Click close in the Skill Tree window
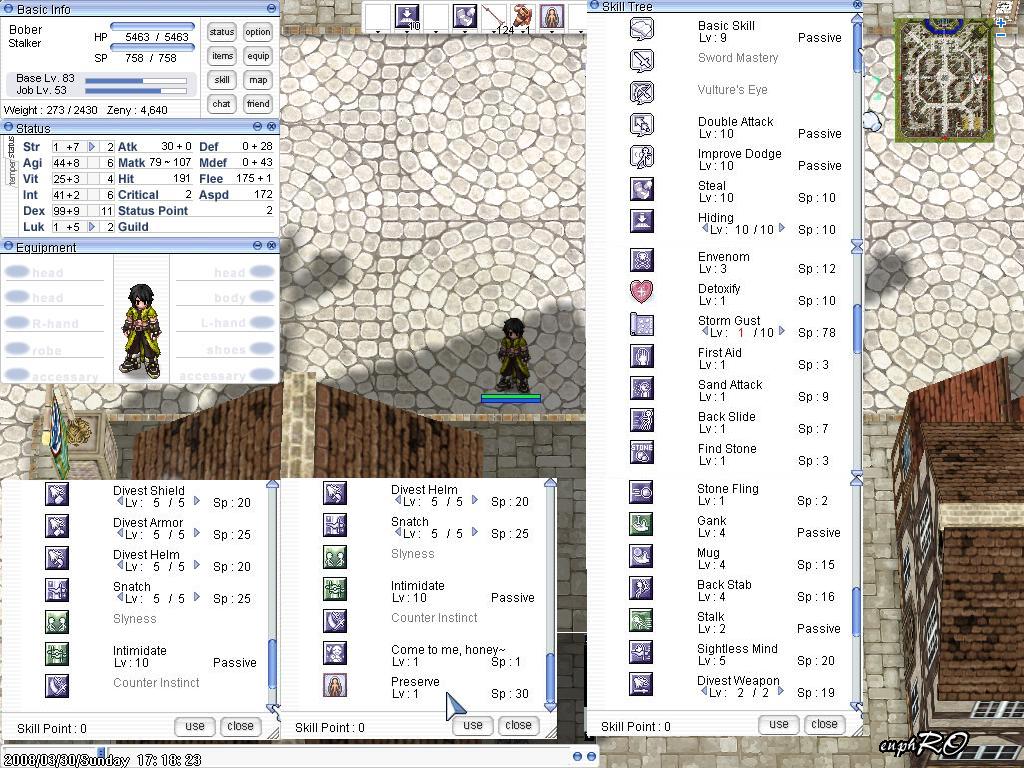The height and width of the screenshot is (768, 1024). tap(824, 724)
